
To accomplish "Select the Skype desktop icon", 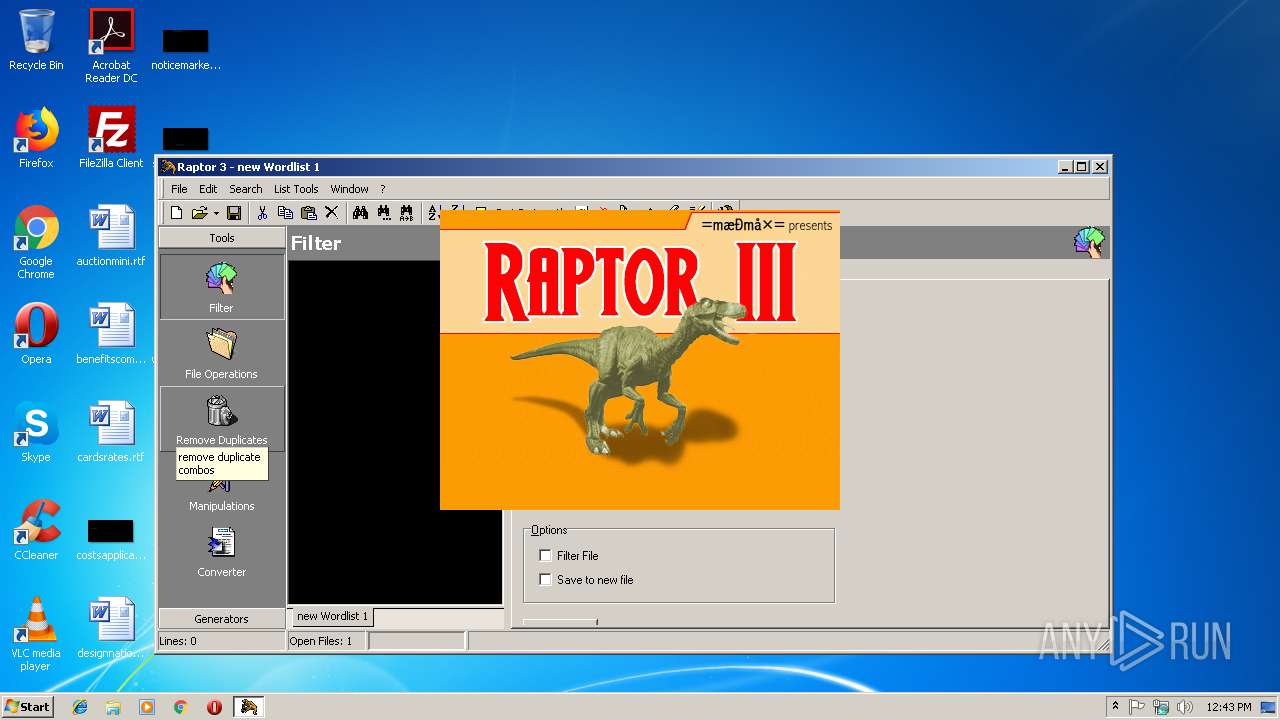I will coord(36,432).
